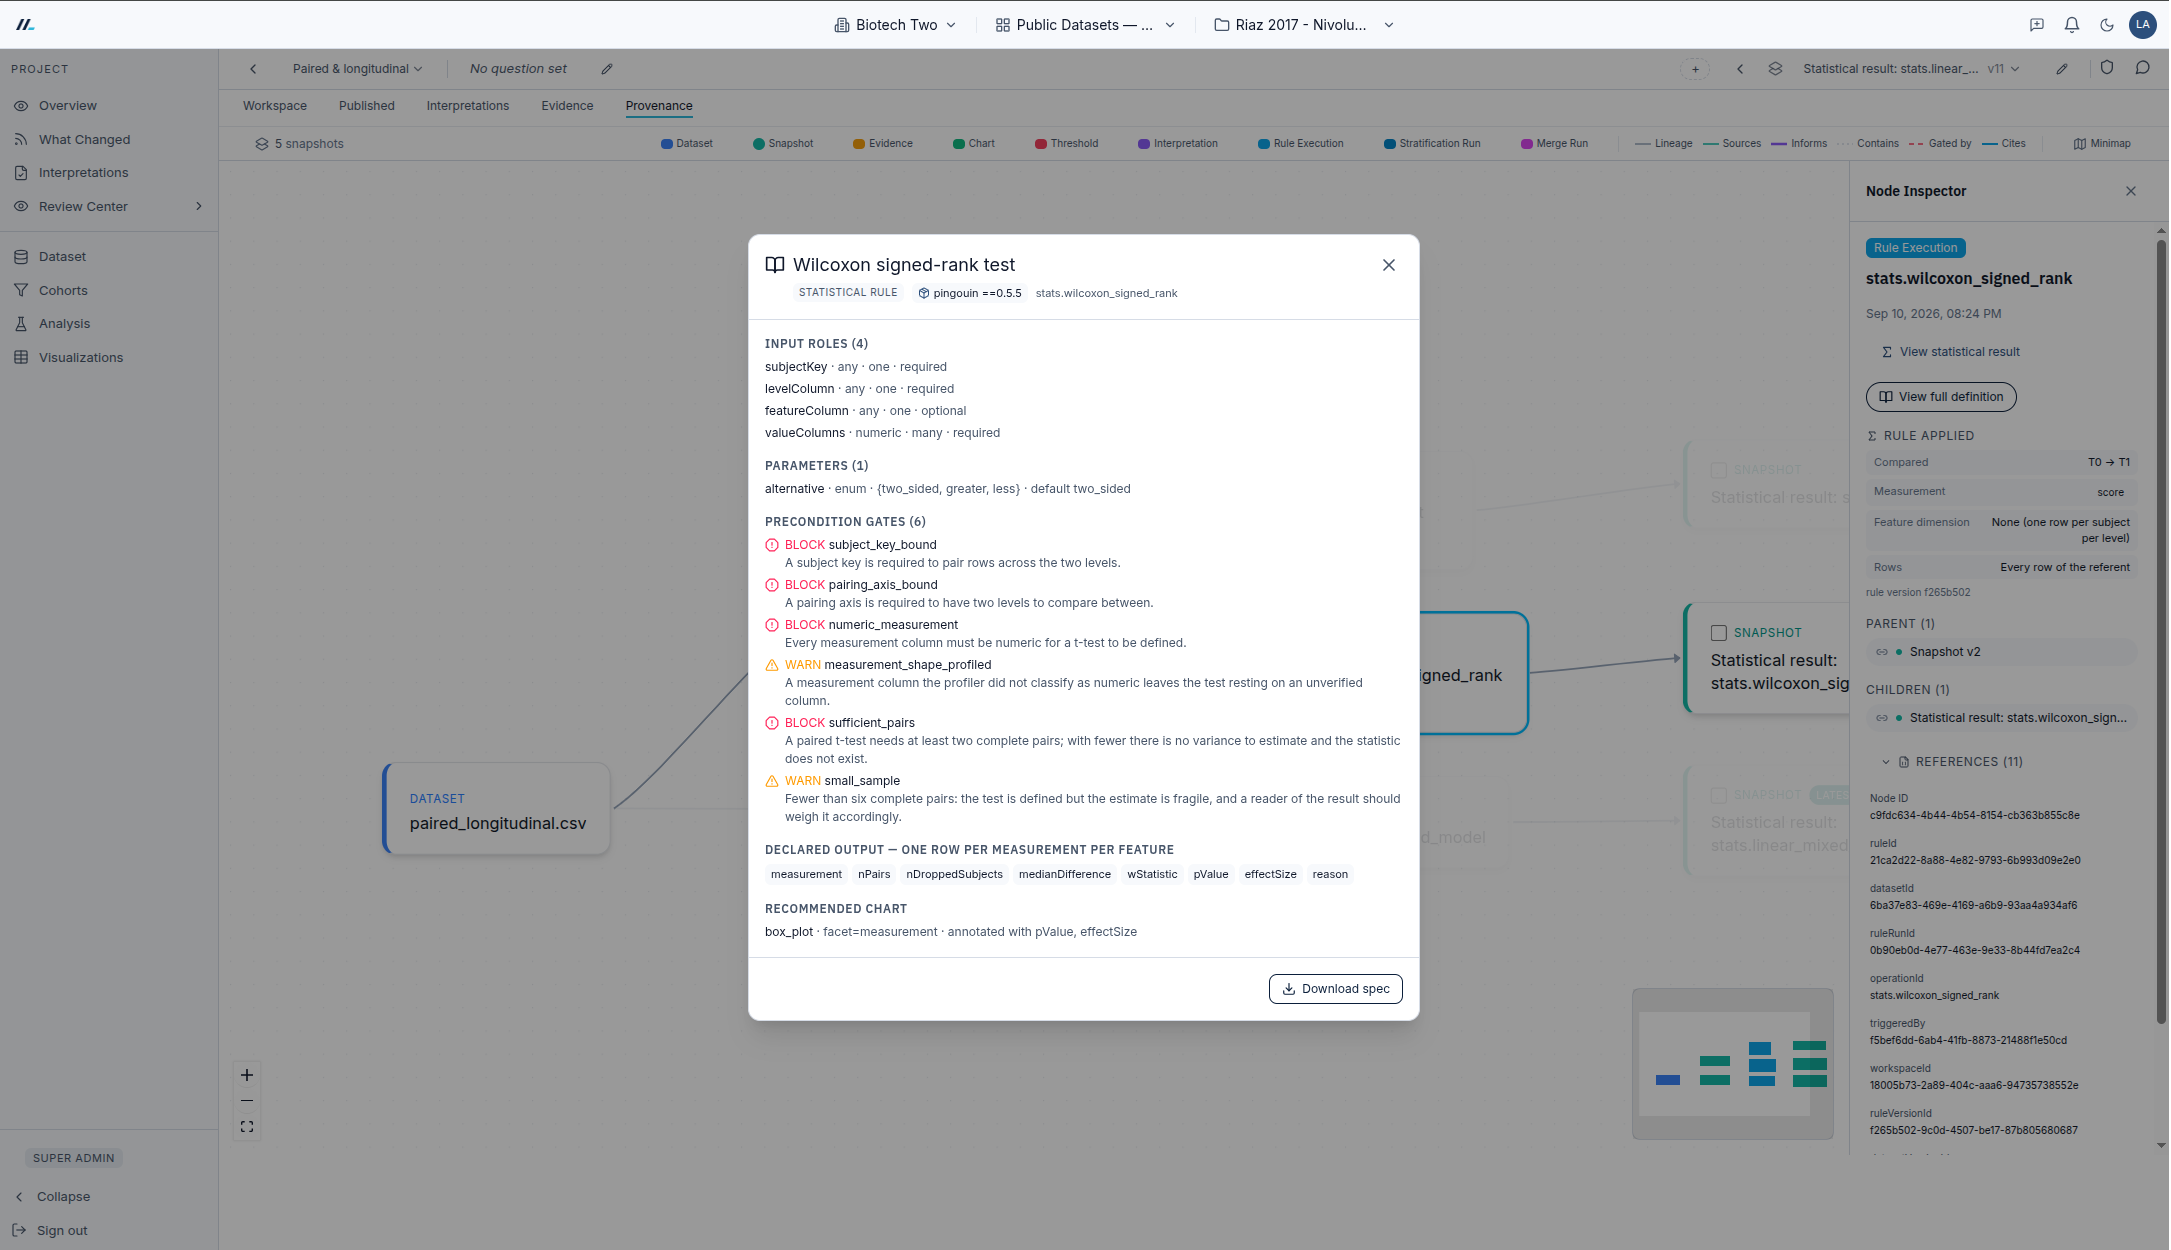2171x1250 pixels.
Task: Open LA user avatar menu
Action: [2142, 25]
